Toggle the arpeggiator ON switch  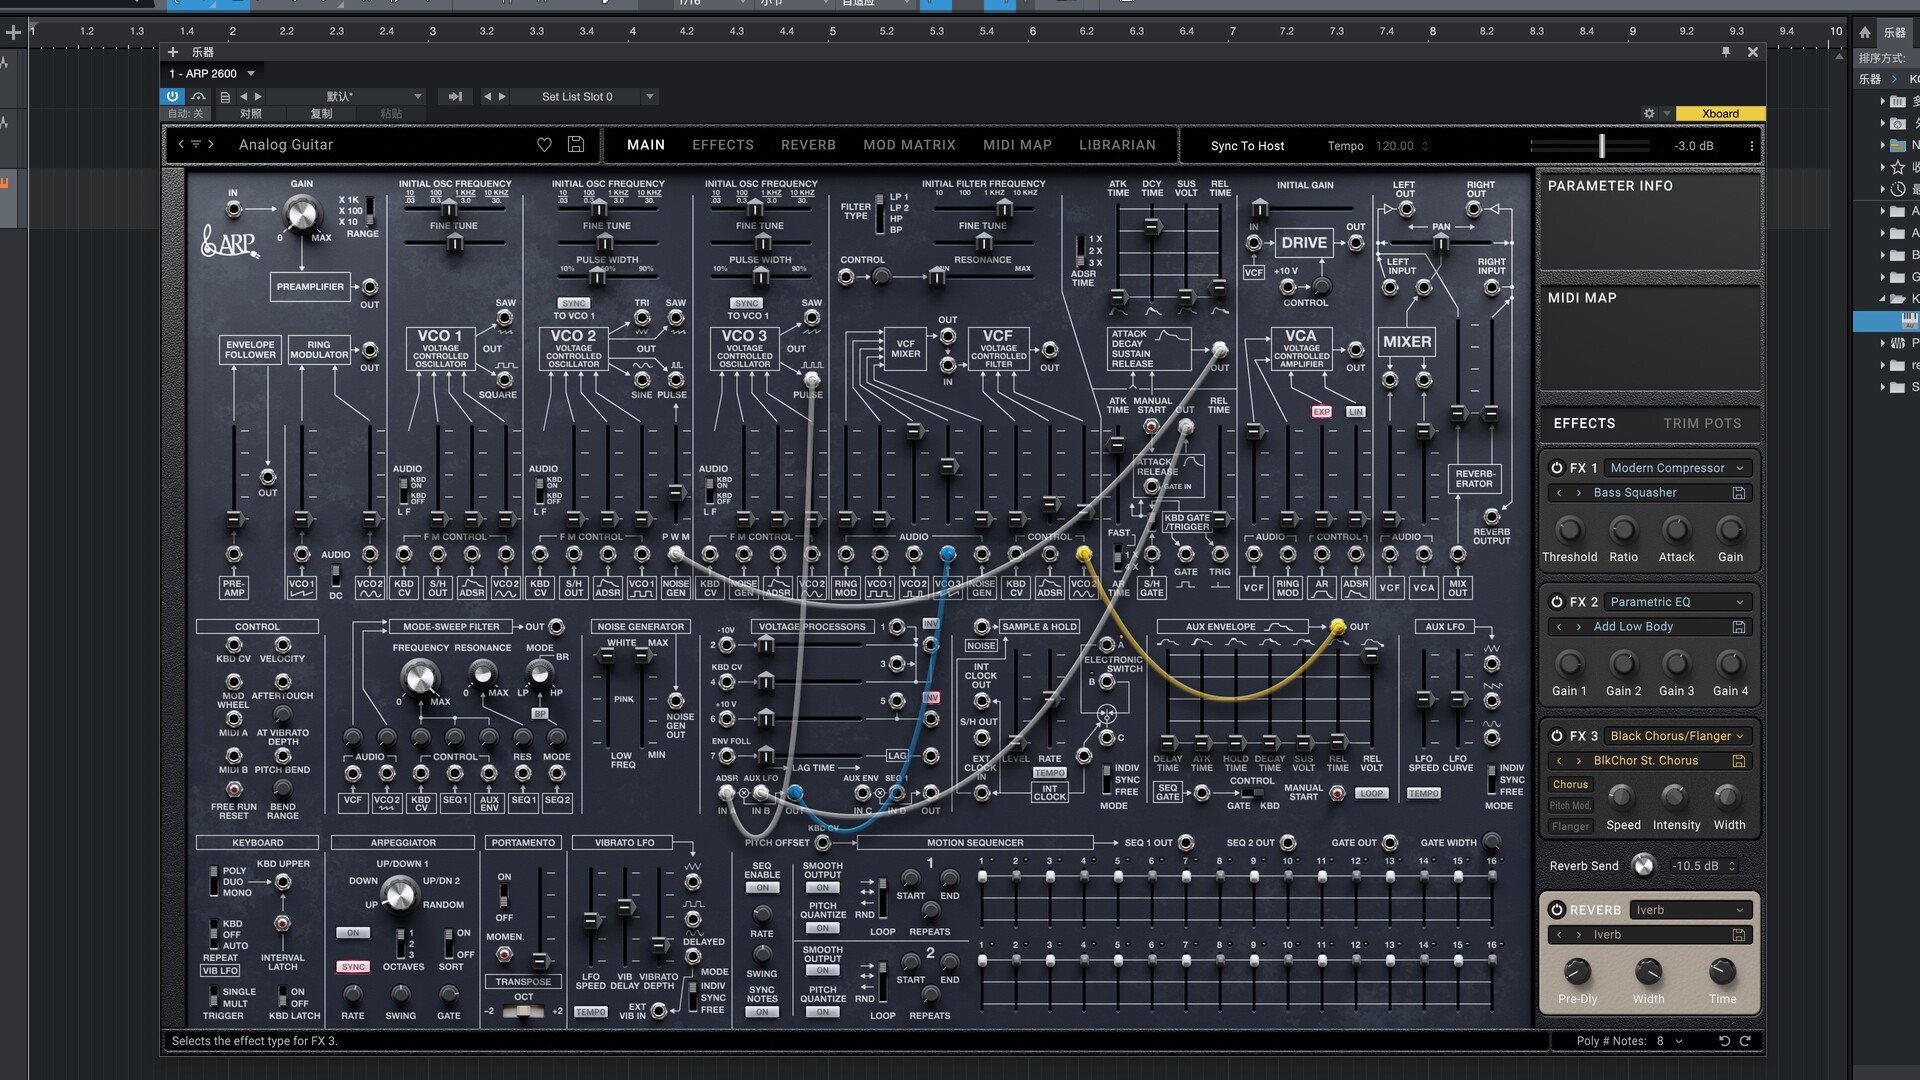353,933
